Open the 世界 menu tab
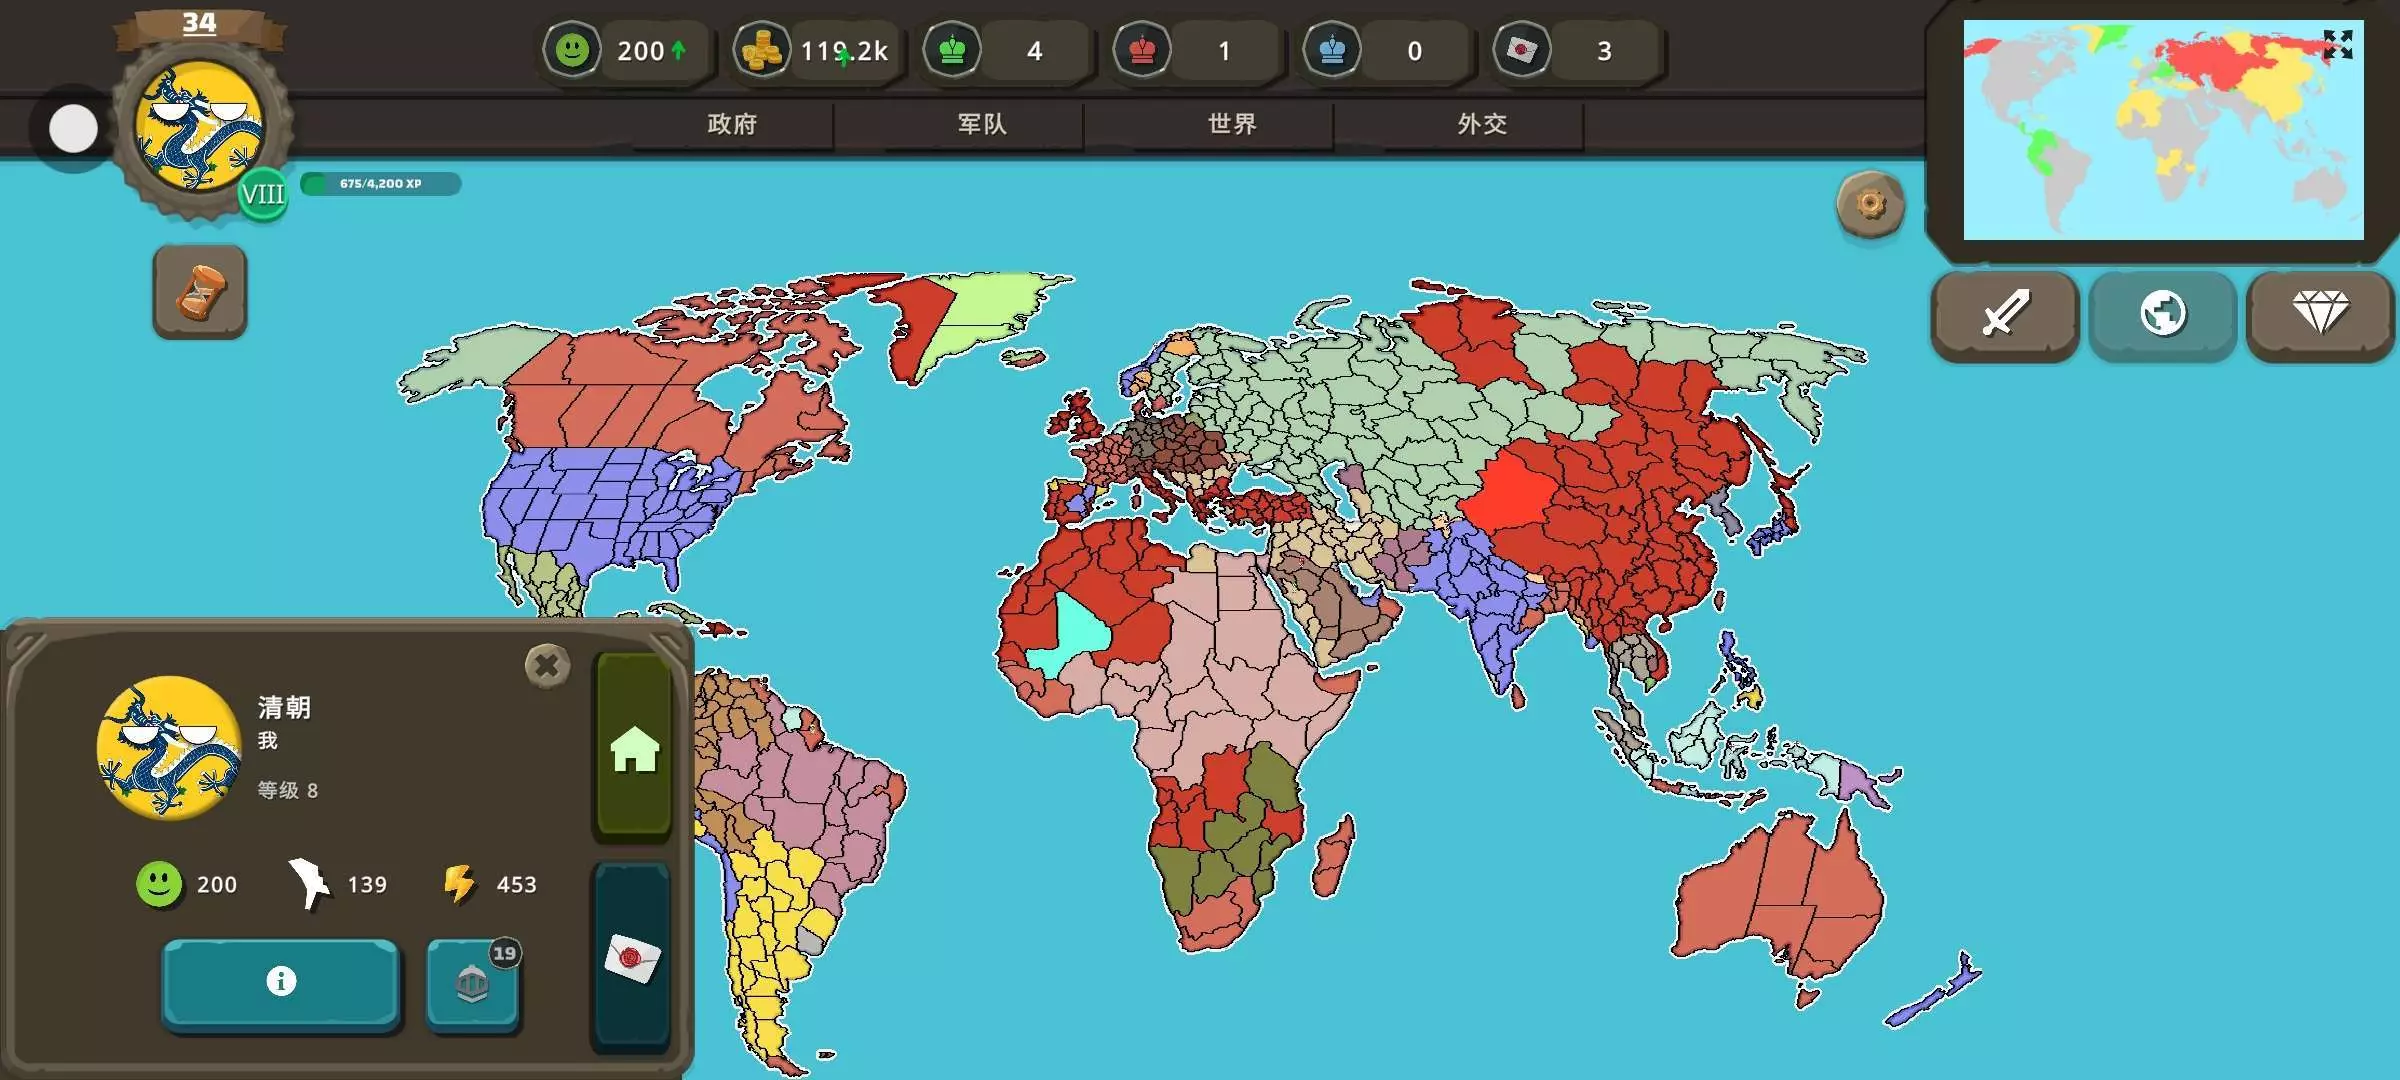The image size is (2400, 1080). 1232,124
